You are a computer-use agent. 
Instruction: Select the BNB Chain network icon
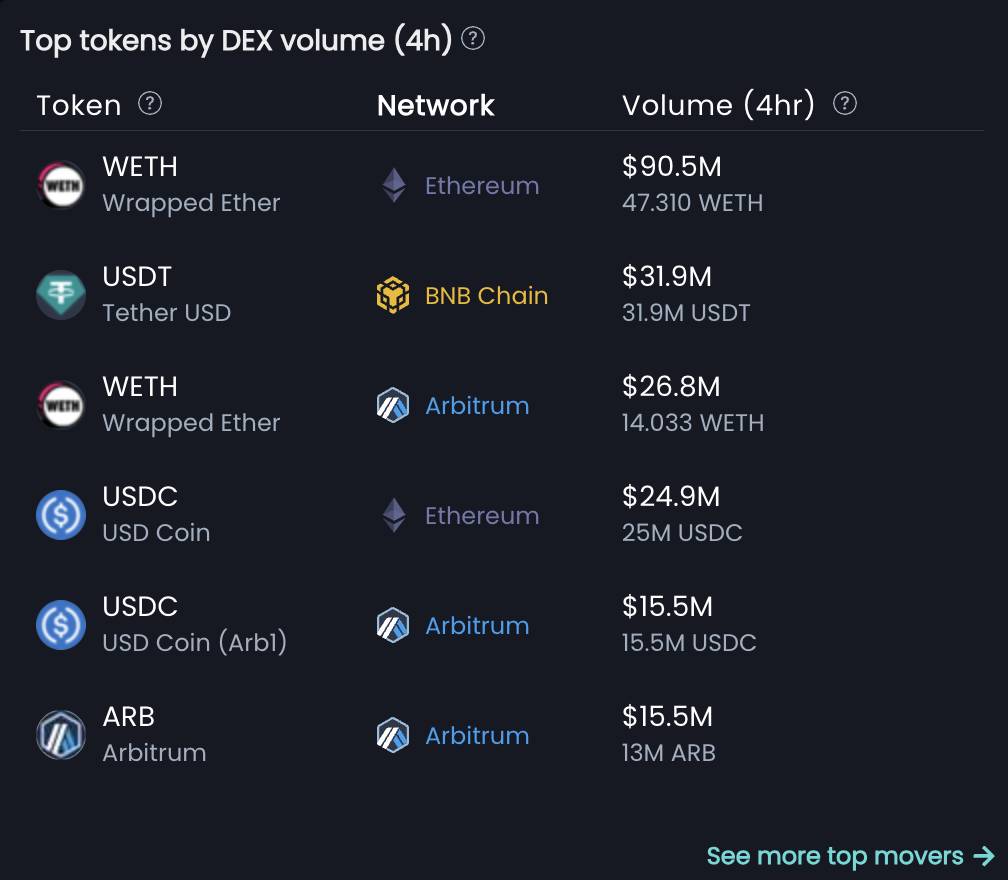(393, 295)
